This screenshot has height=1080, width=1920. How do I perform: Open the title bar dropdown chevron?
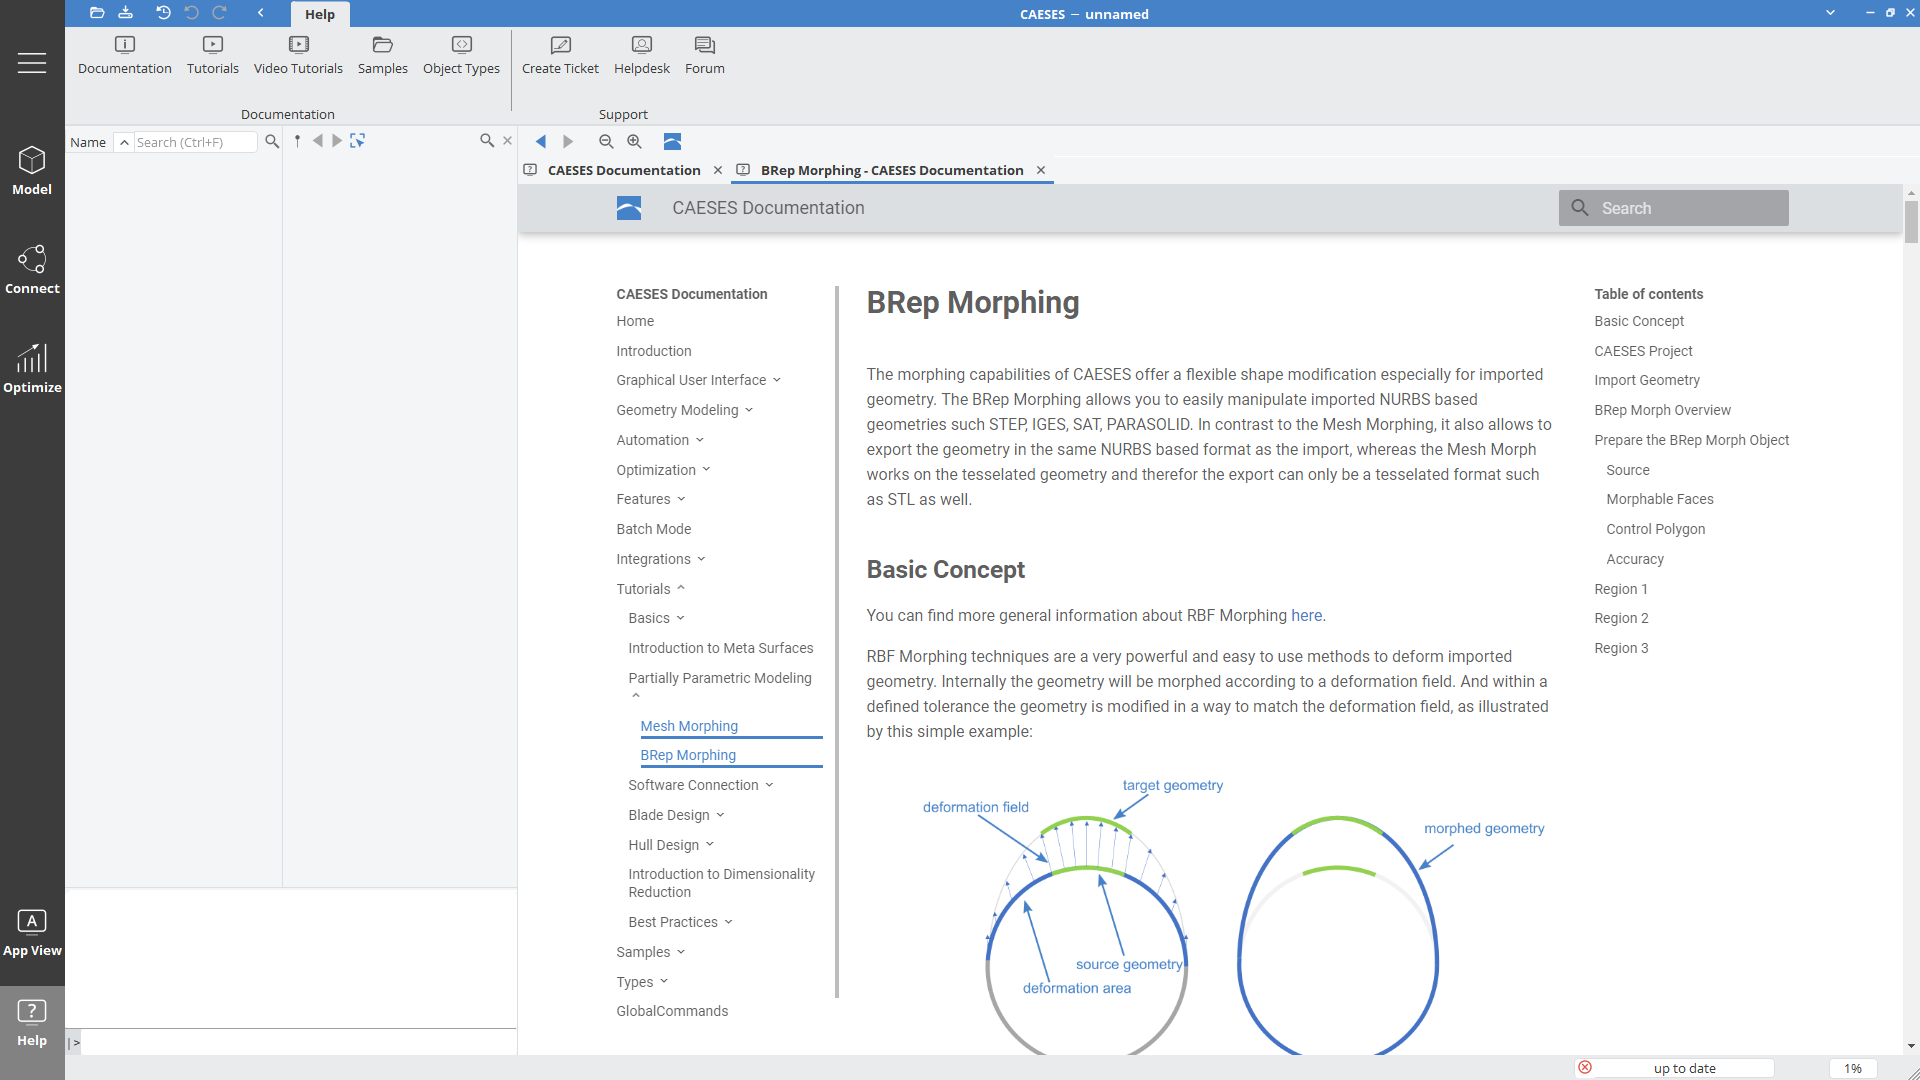pos(1830,13)
